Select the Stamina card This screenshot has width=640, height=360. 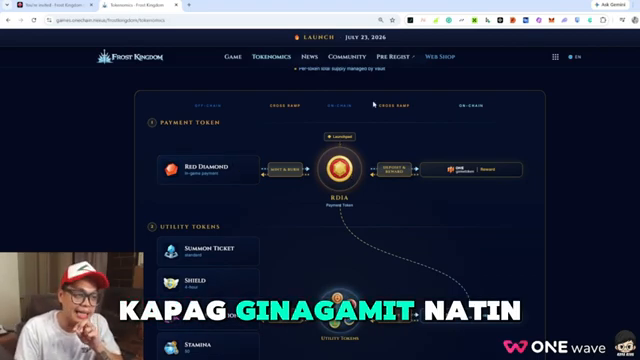click(x=208, y=347)
